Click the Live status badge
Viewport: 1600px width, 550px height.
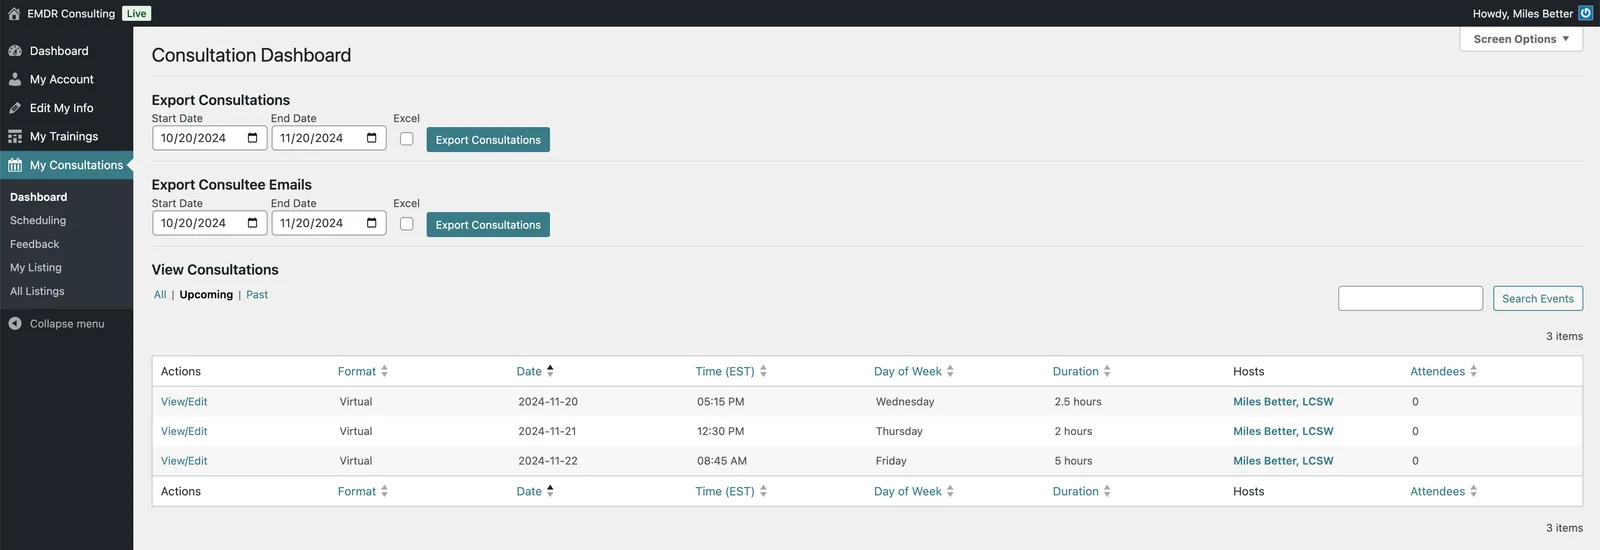click(137, 14)
